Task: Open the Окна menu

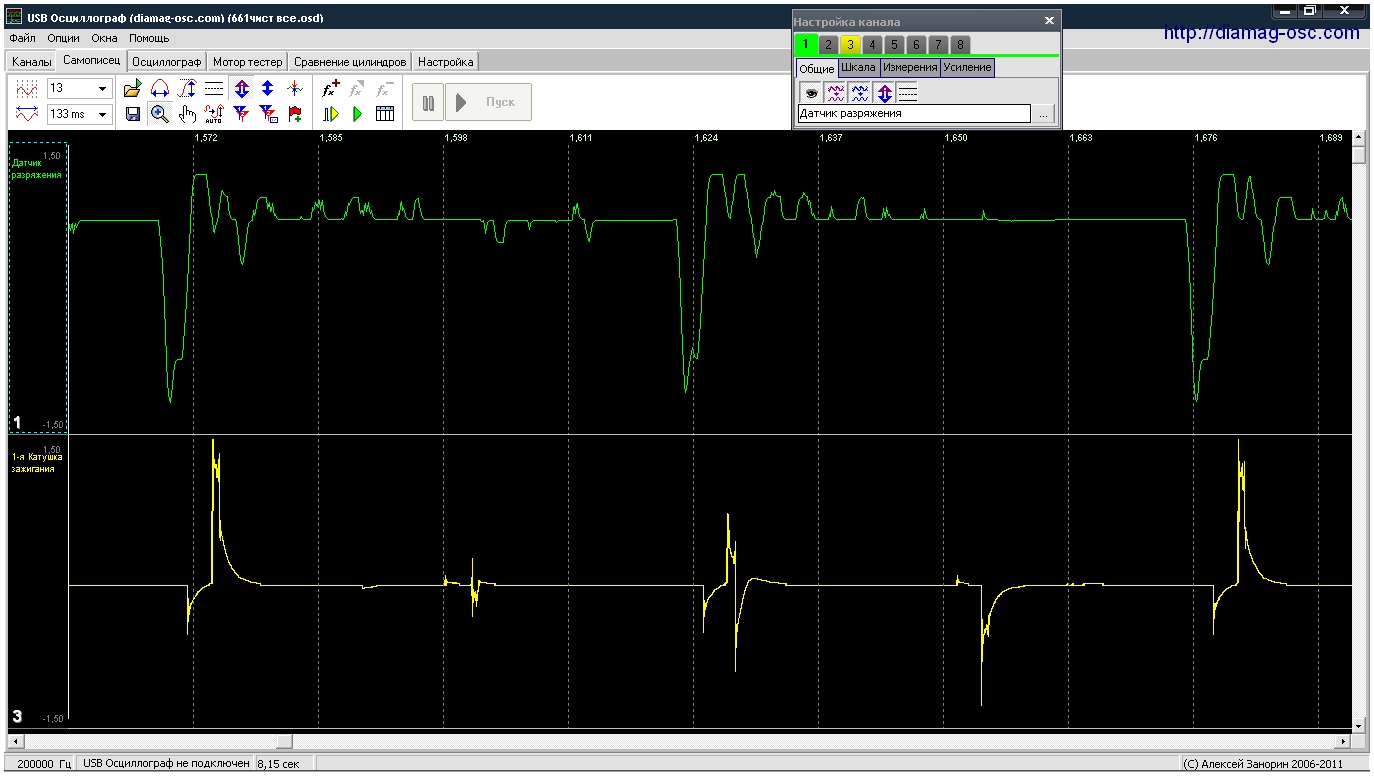Action: pos(104,38)
